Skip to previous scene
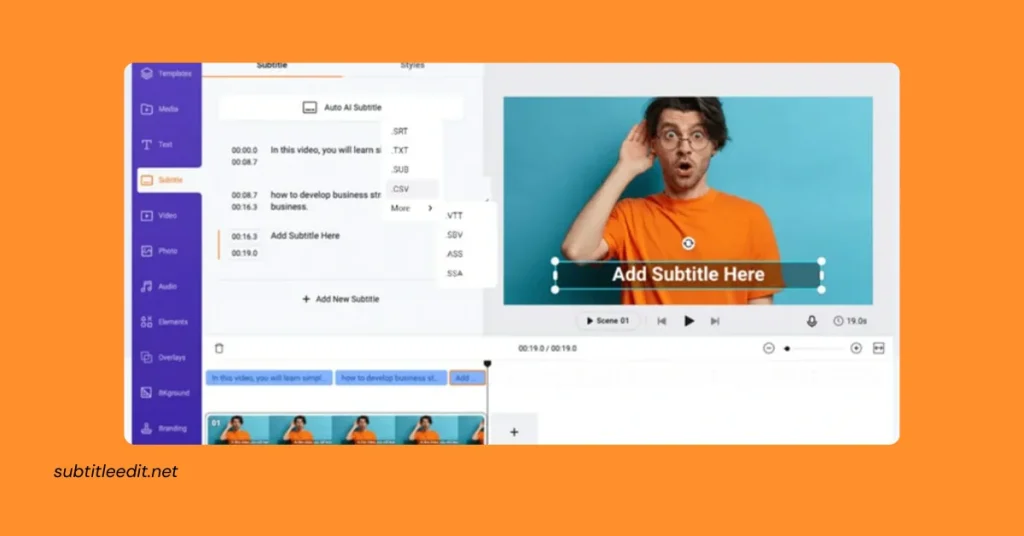1024x536 pixels. (x=662, y=321)
